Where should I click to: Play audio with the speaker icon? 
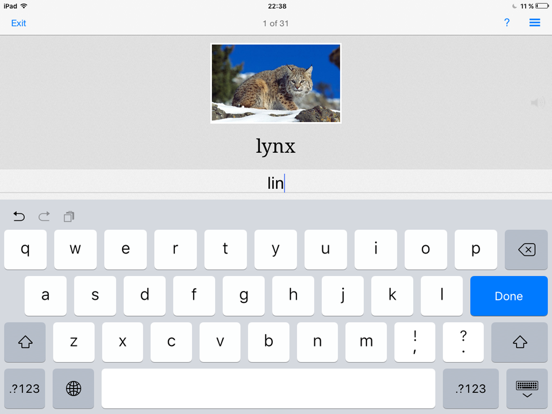(538, 103)
